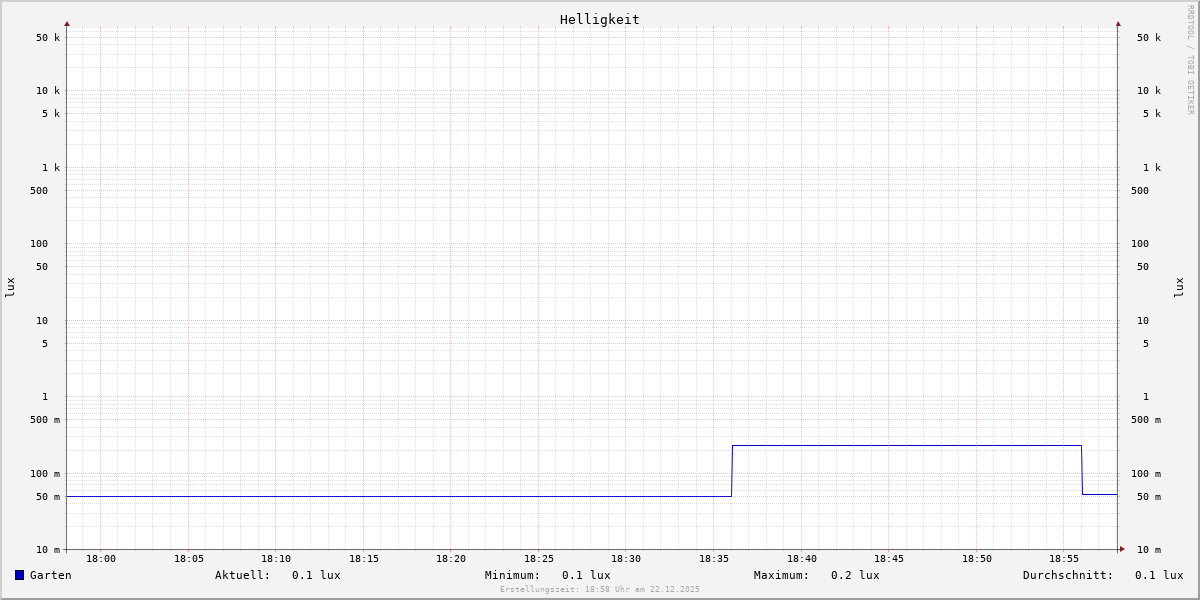Click the left axis 50 k label

tap(48, 38)
